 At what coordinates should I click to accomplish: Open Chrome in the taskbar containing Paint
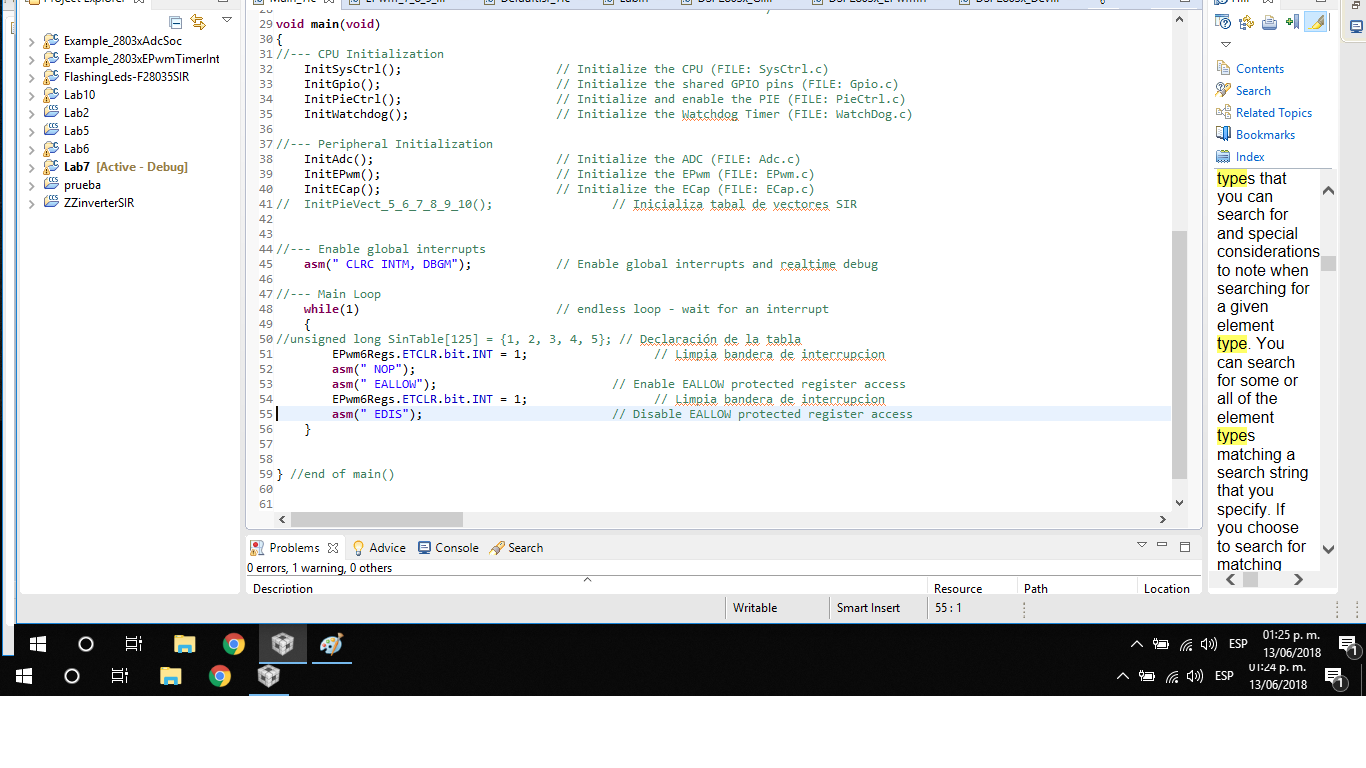(234, 644)
